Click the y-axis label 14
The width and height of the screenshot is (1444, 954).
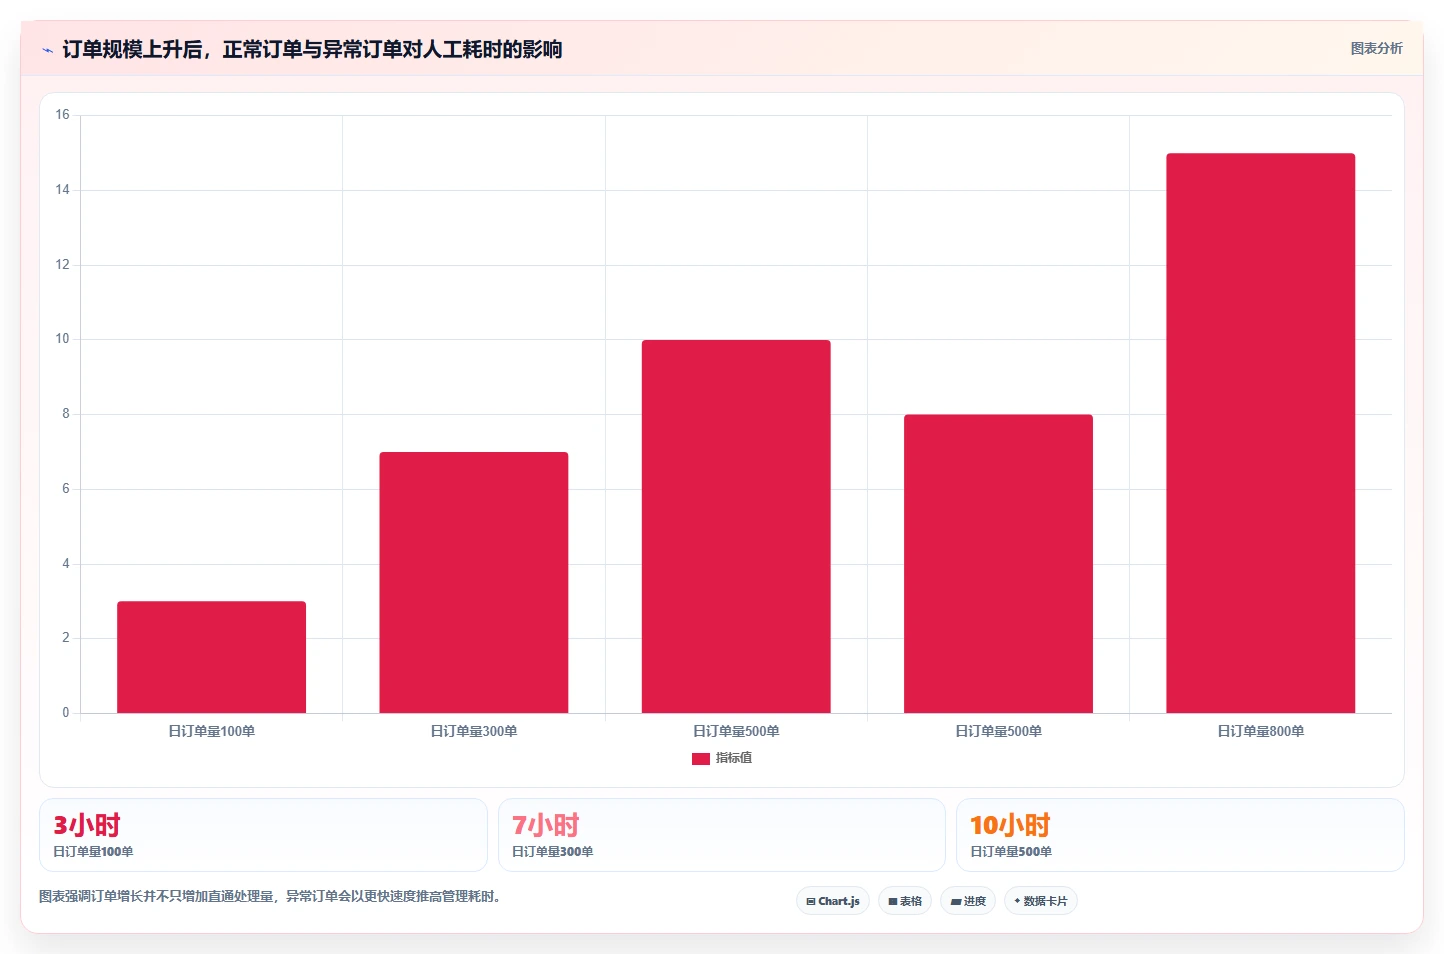62,190
